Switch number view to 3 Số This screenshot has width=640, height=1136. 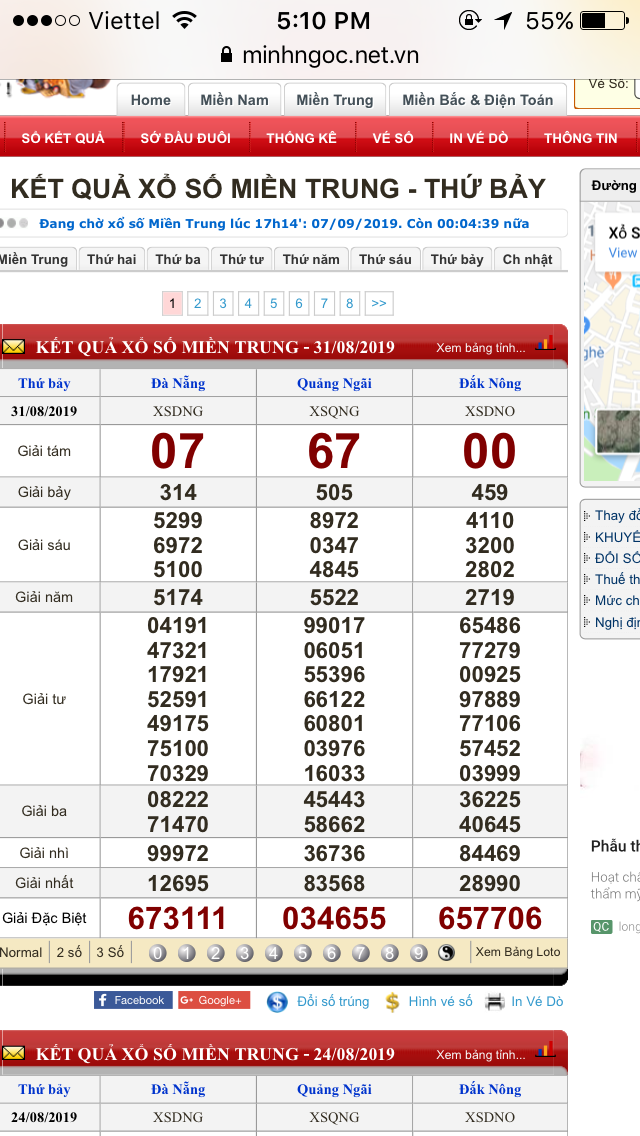pos(110,952)
